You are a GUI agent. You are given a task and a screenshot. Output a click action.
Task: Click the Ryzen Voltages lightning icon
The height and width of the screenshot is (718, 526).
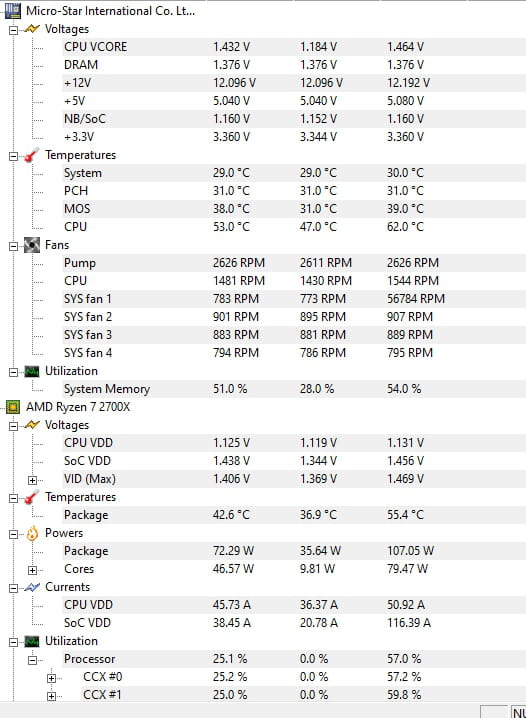(32, 425)
